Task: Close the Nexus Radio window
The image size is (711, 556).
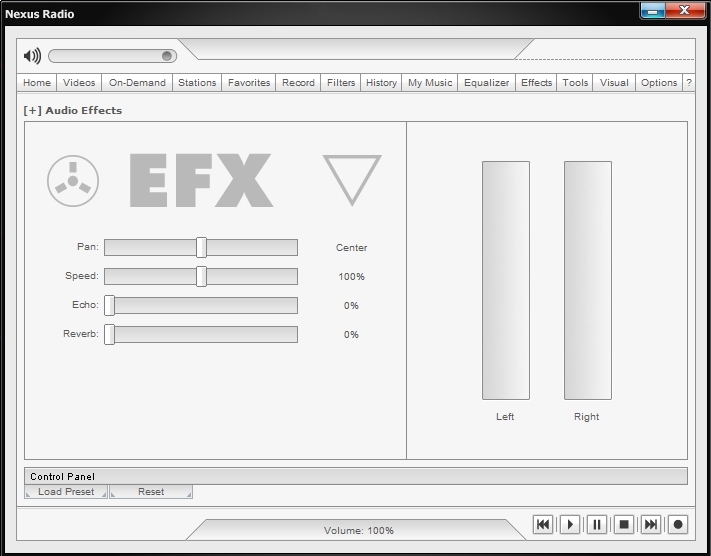Action: 685,11
